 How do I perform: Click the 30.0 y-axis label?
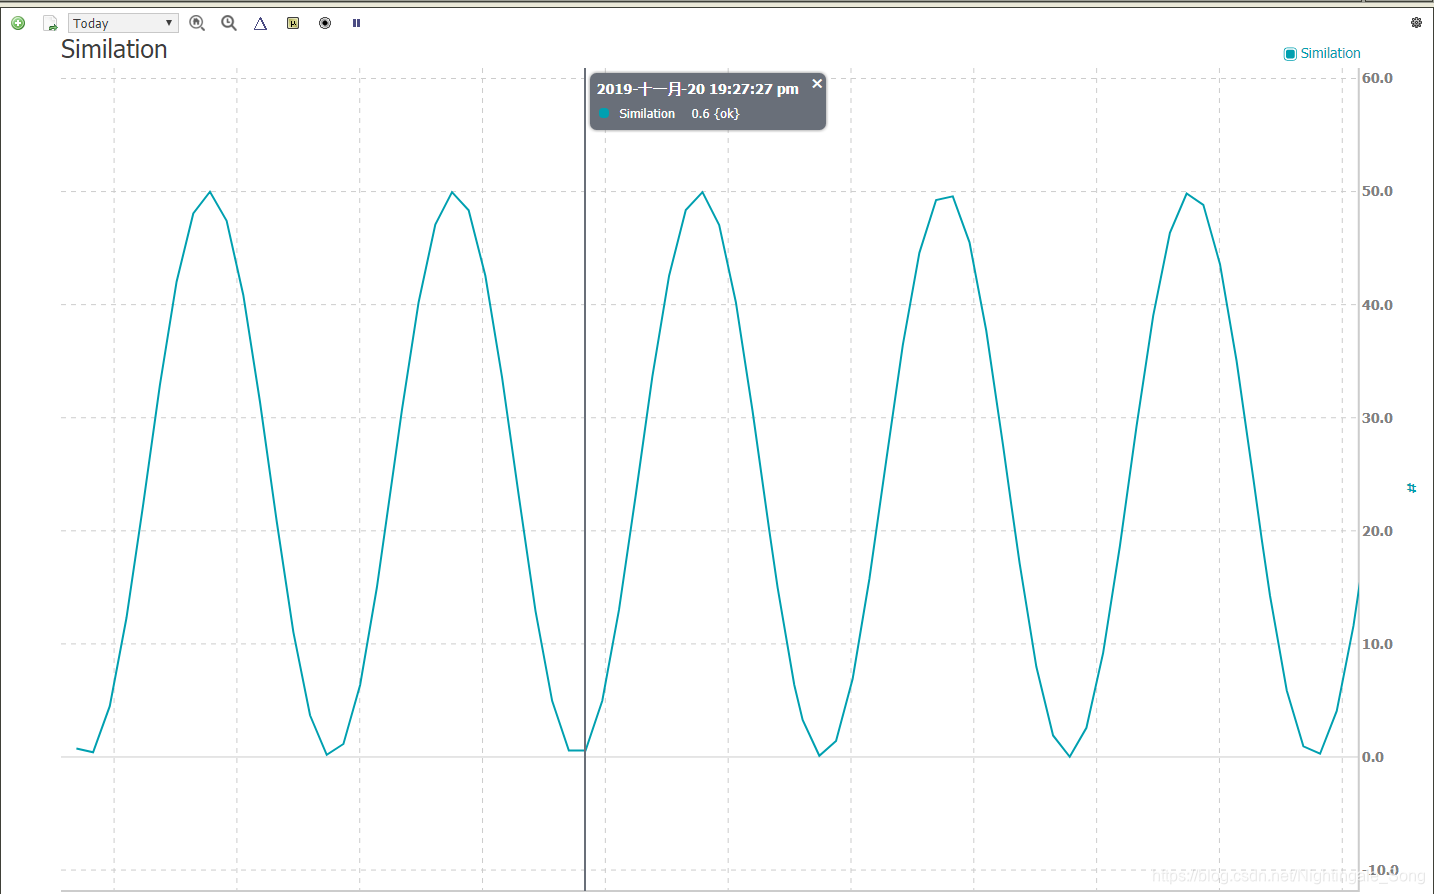[1377, 418]
